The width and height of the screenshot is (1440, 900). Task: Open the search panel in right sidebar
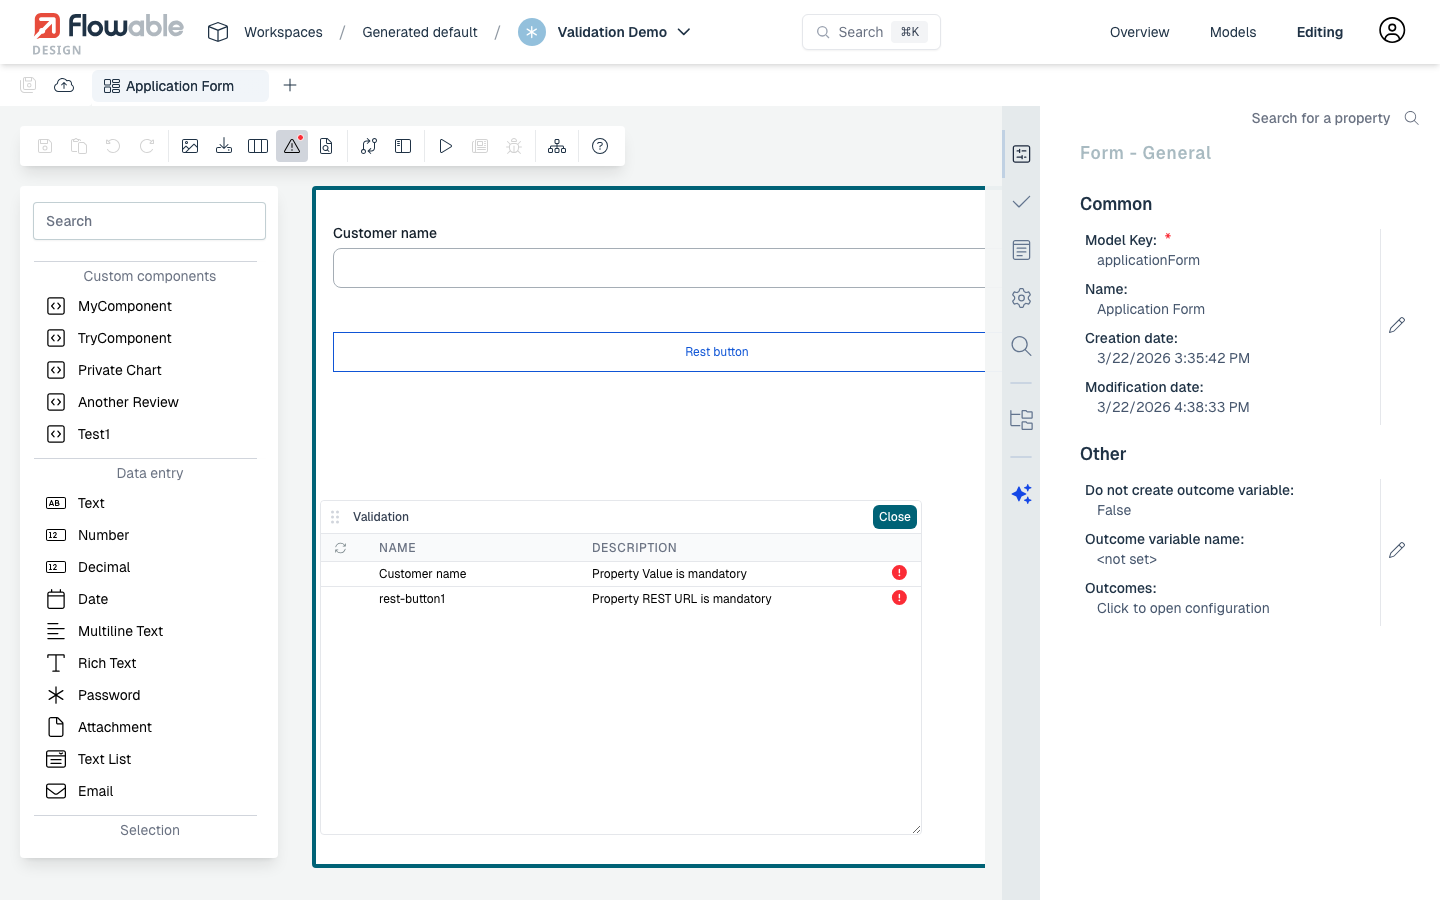1021,345
